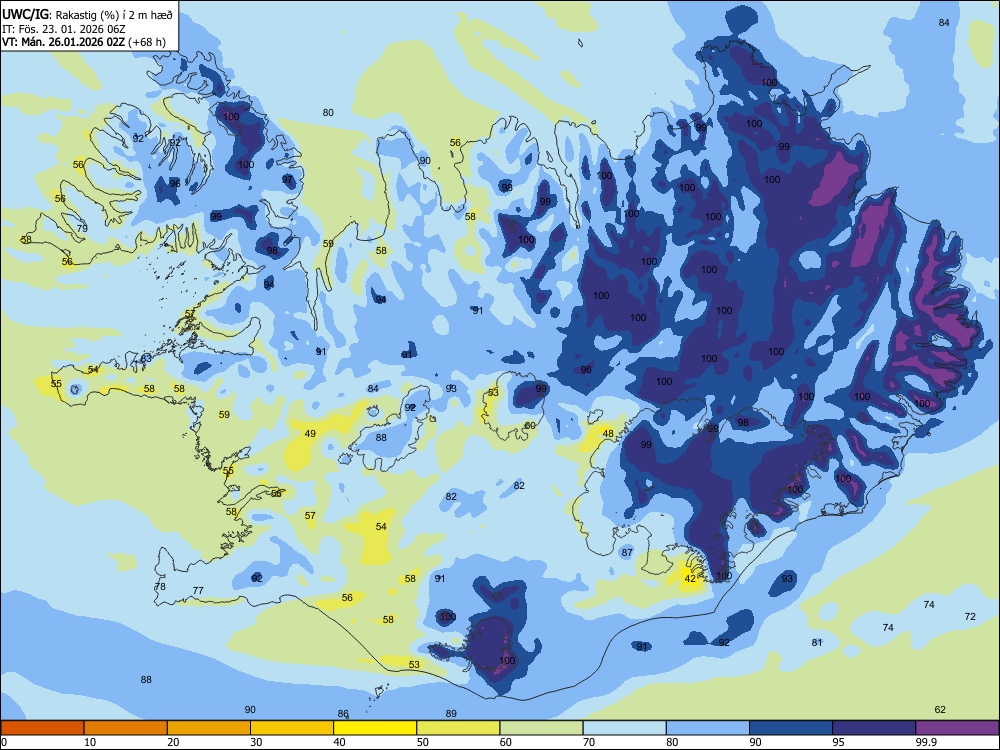Click the humidity value '87' on the map

tap(627, 552)
